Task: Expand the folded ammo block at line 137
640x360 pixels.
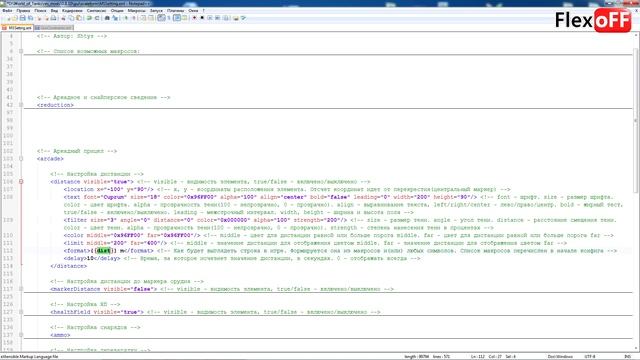Action: click(21, 335)
